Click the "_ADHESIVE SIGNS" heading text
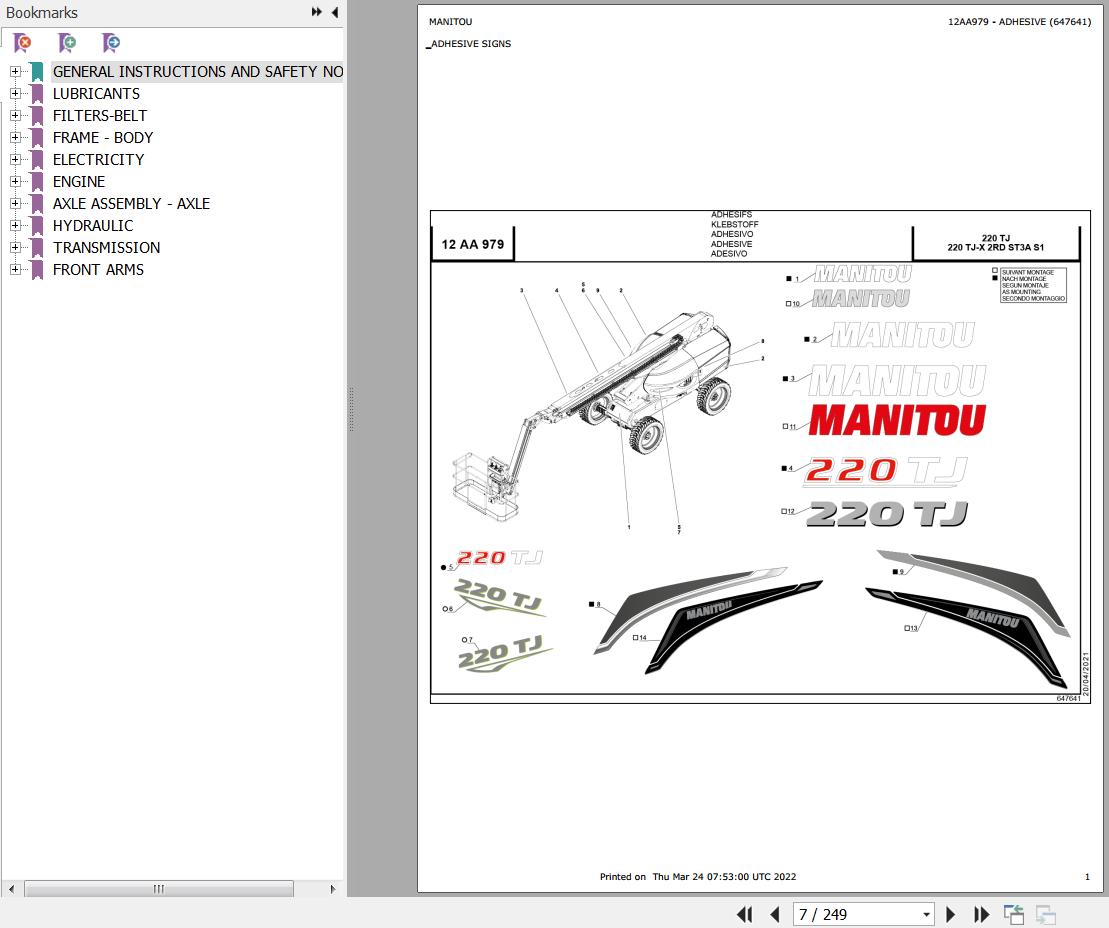1109x928 pixels. pos(468,44)
